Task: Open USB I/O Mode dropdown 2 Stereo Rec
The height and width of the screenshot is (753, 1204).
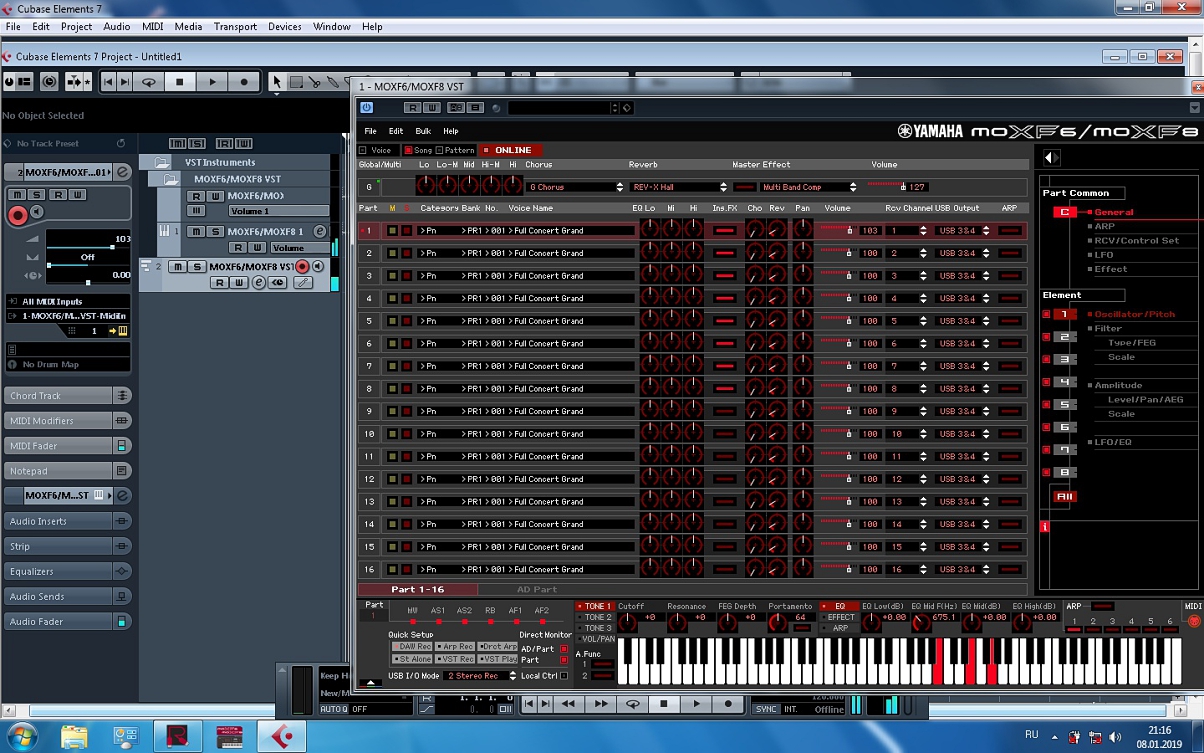Action: point(481,676)
